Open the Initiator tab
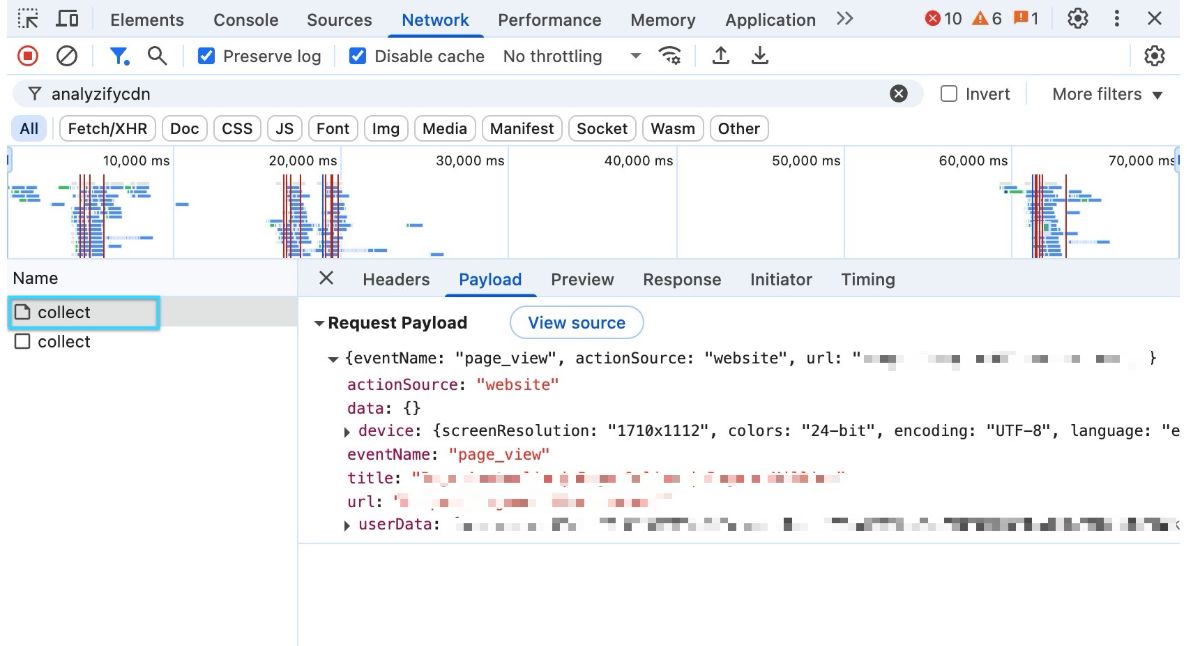 pos(781,280)
